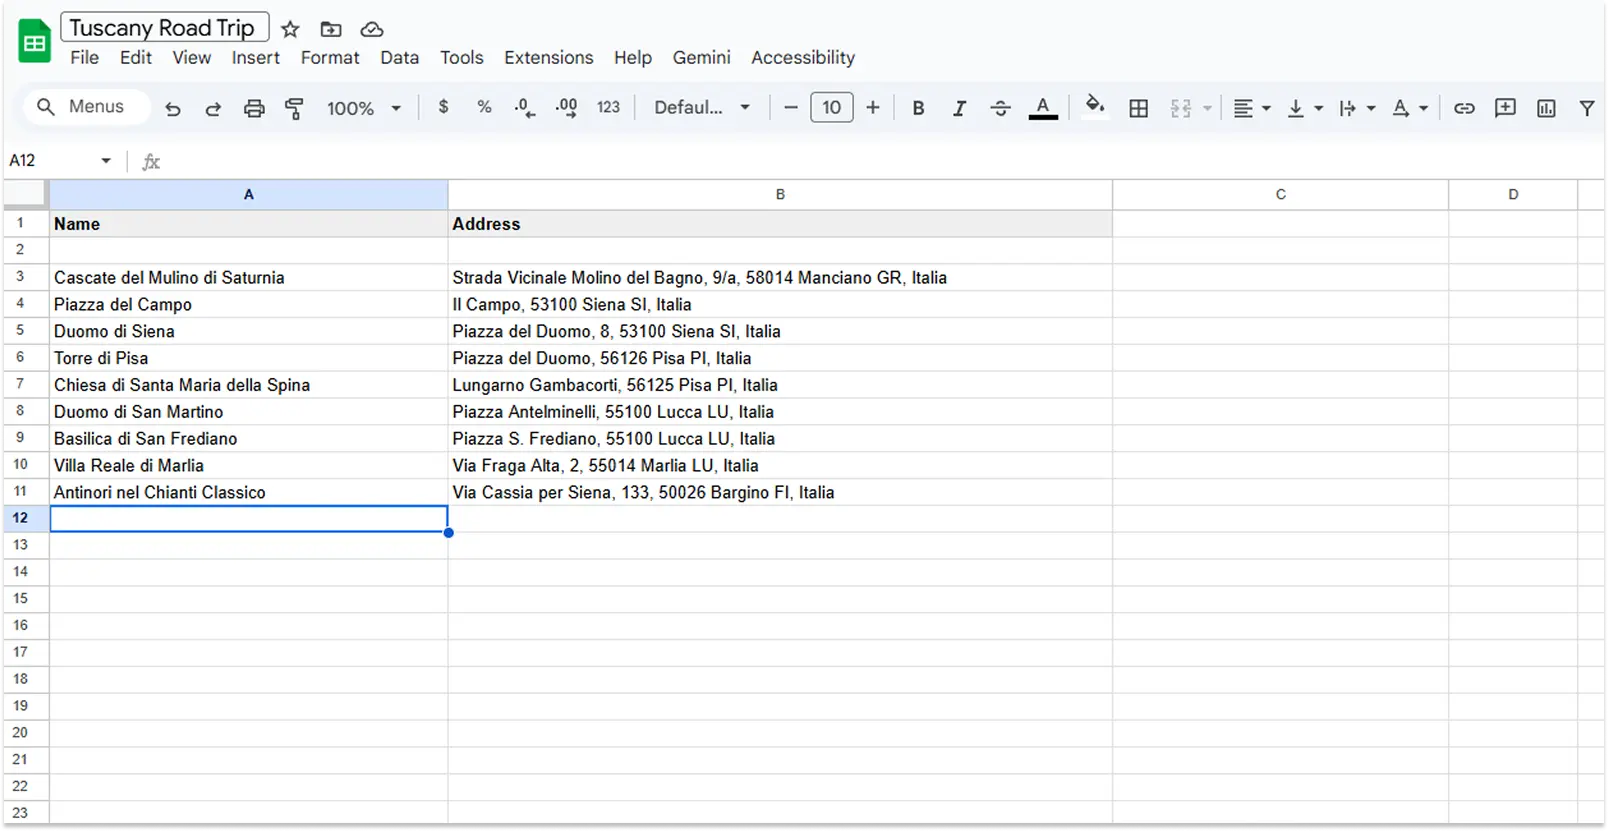Open the vertical align dropdown

pos(1304,108)
